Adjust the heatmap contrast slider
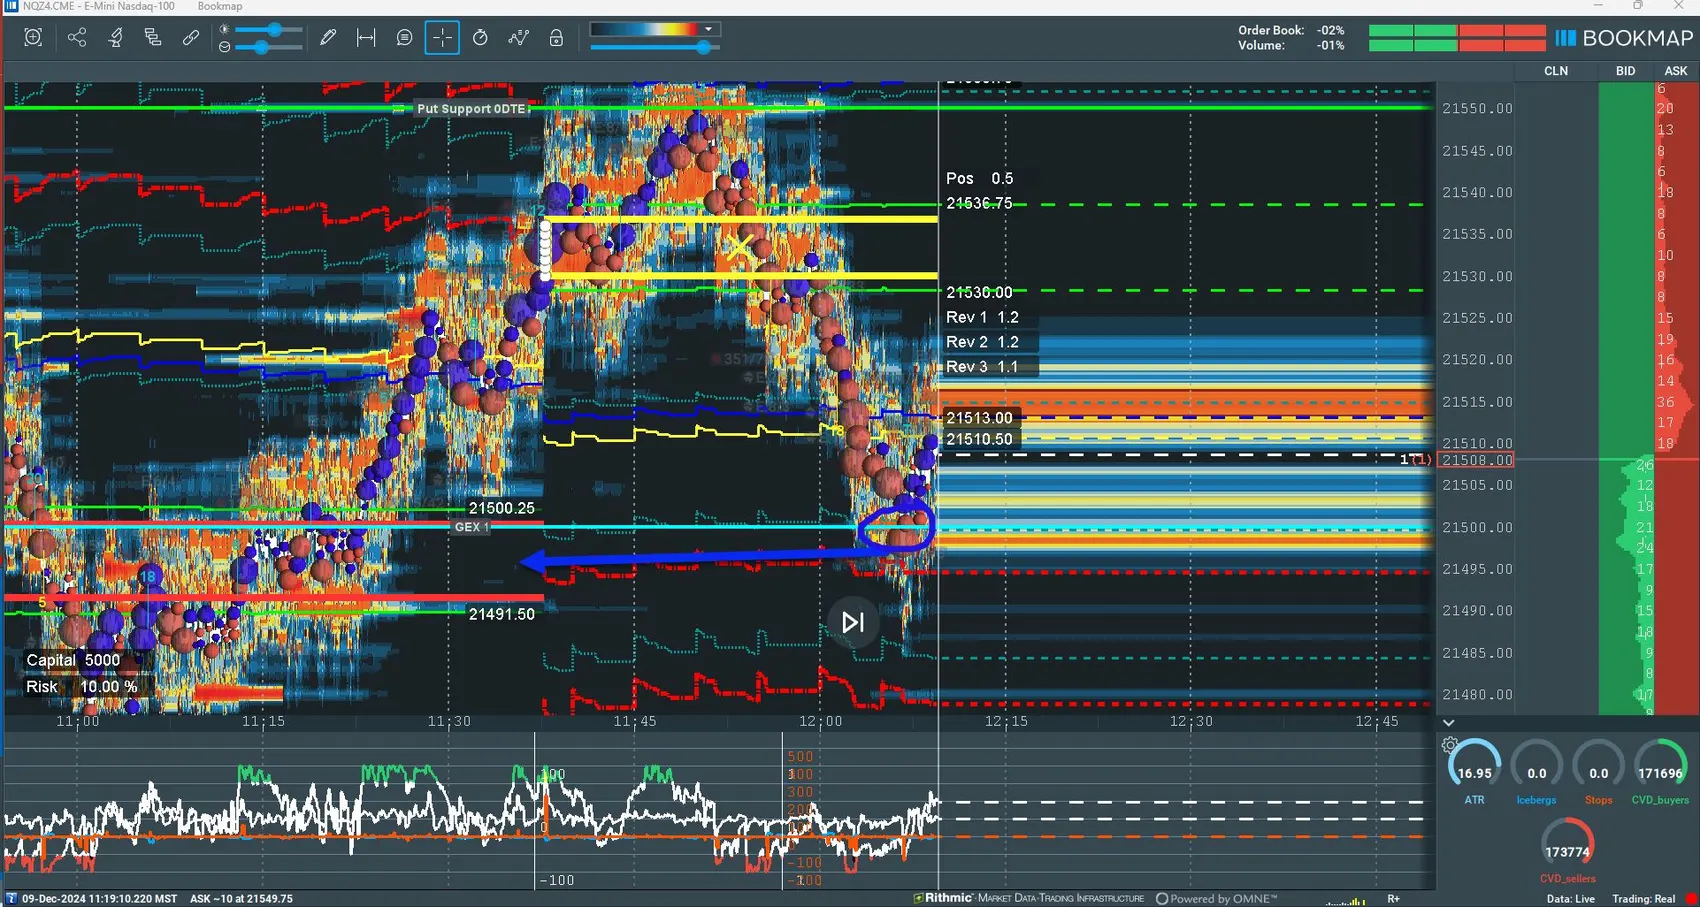This screenshot has width=1700, height=907. 655,47
